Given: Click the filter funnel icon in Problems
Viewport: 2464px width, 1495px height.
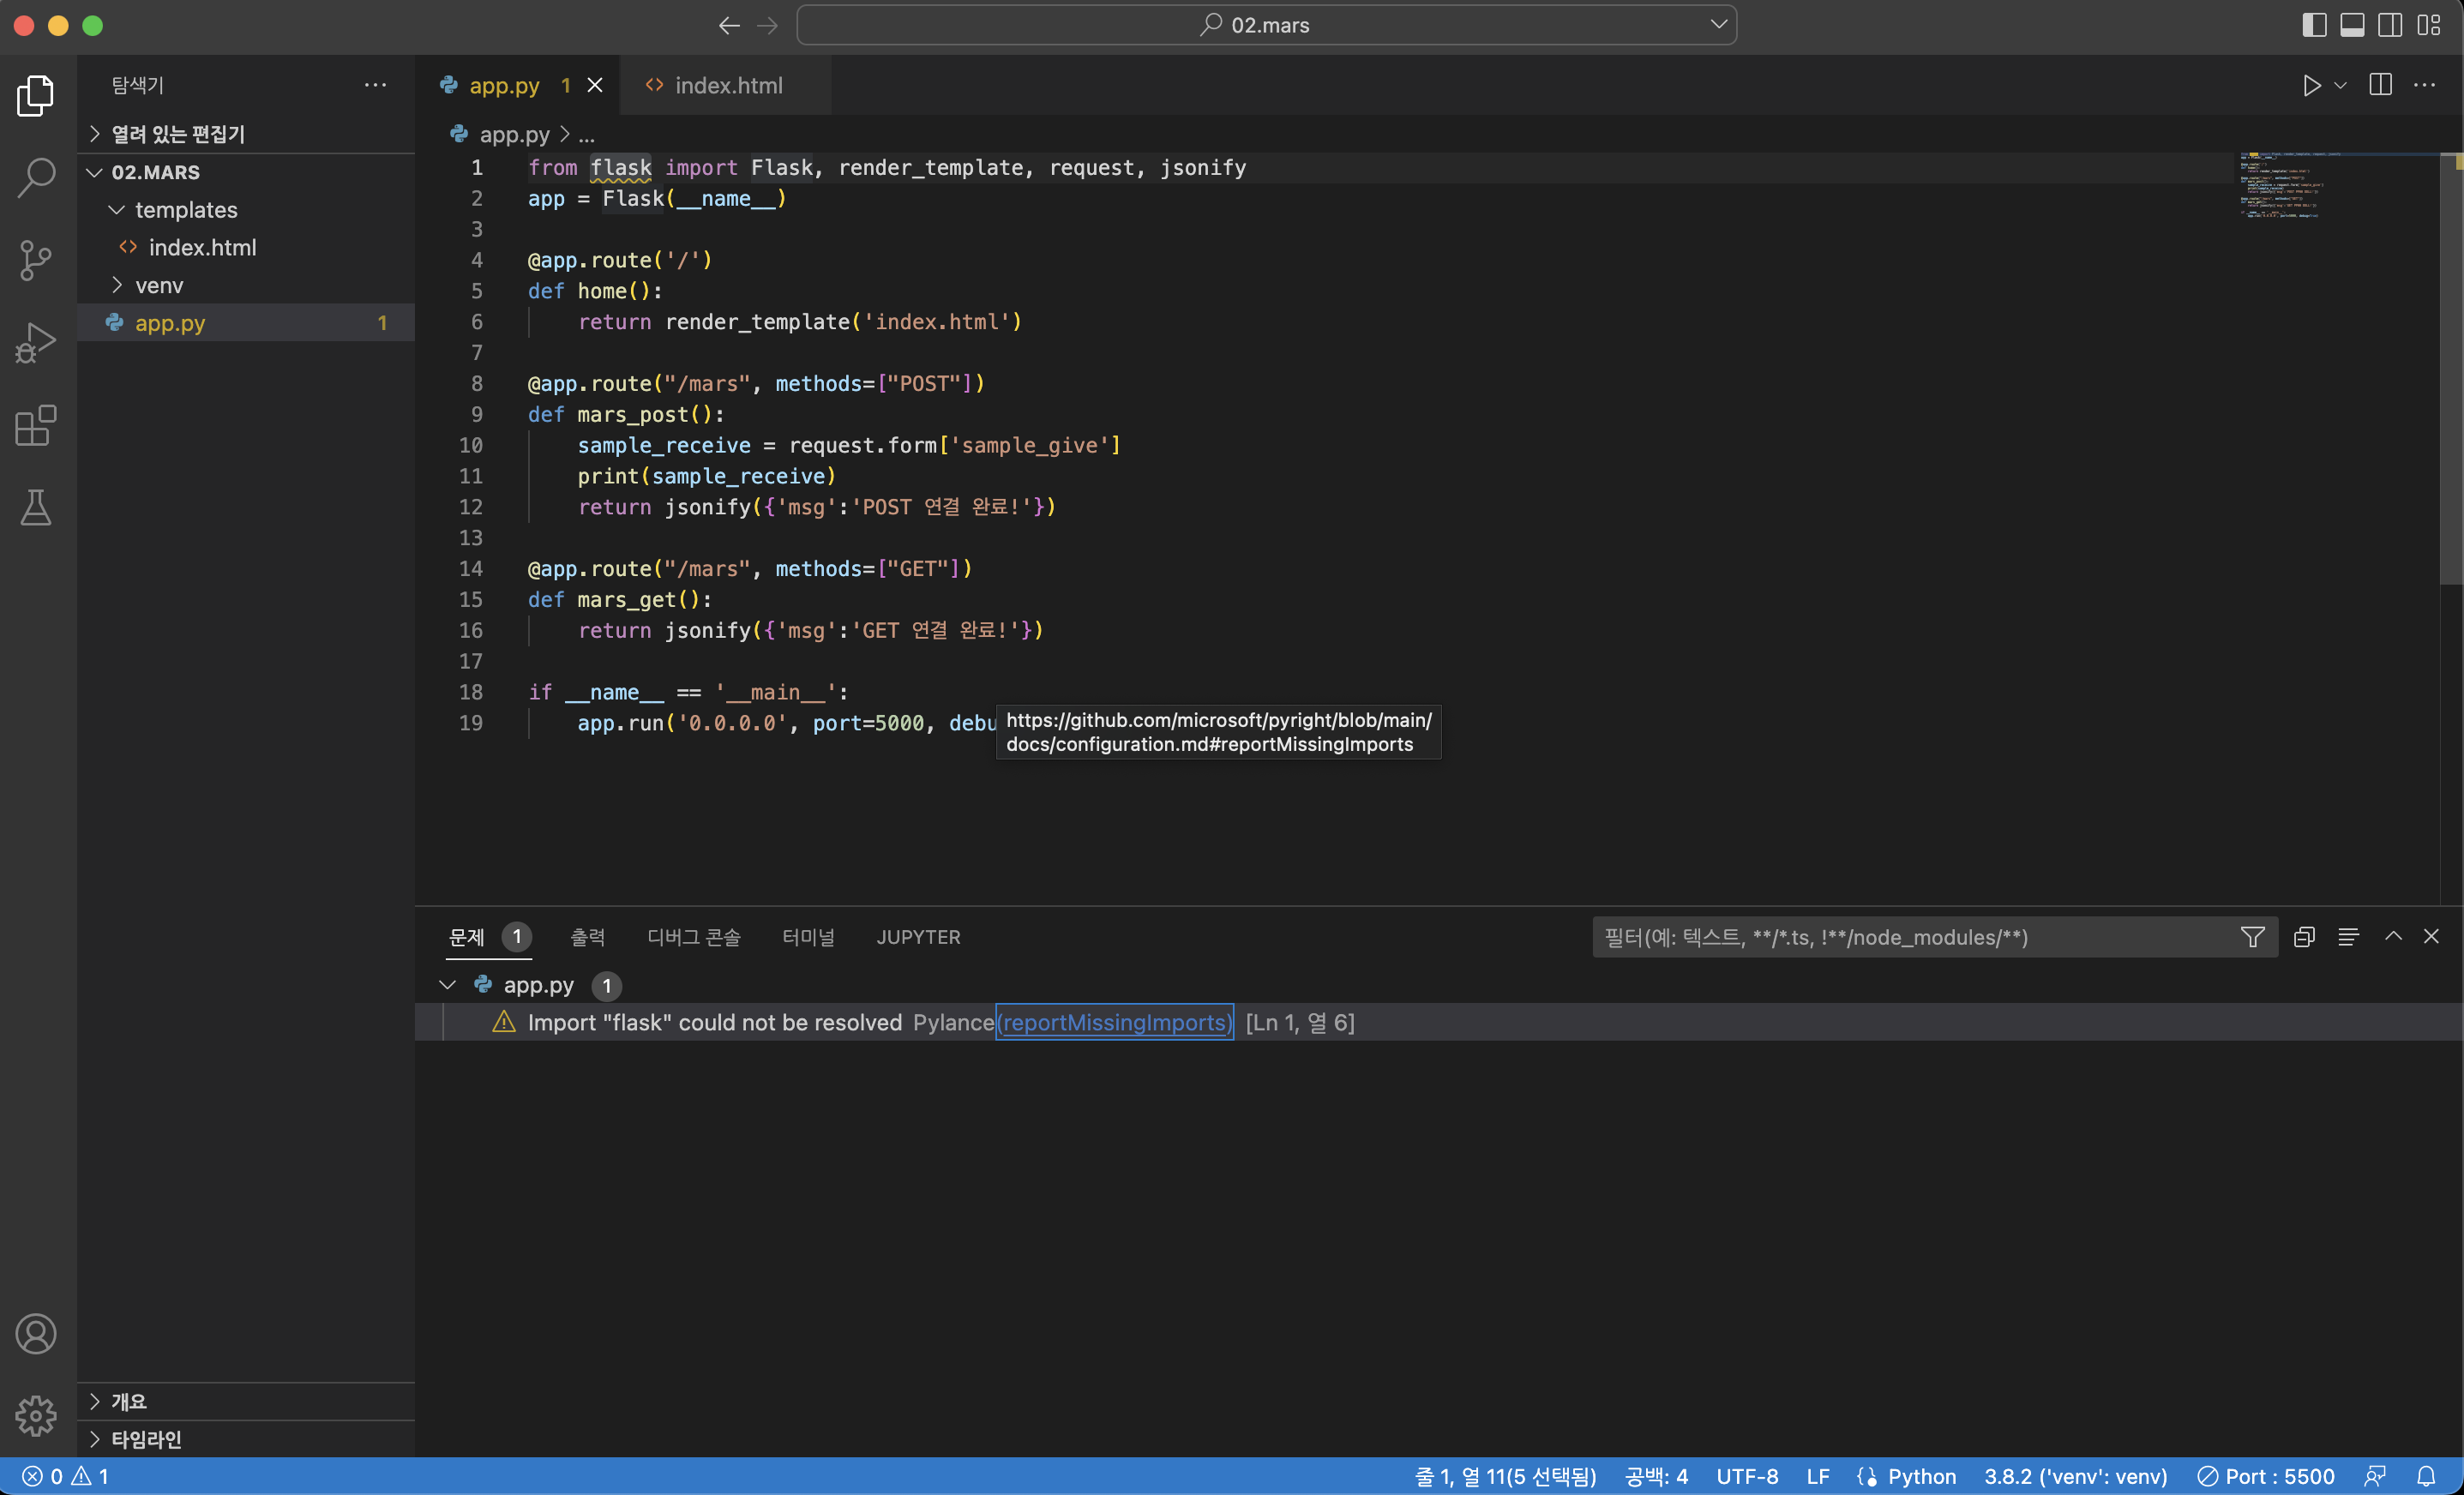Looking at the screenshot, I should [2253, 937].
